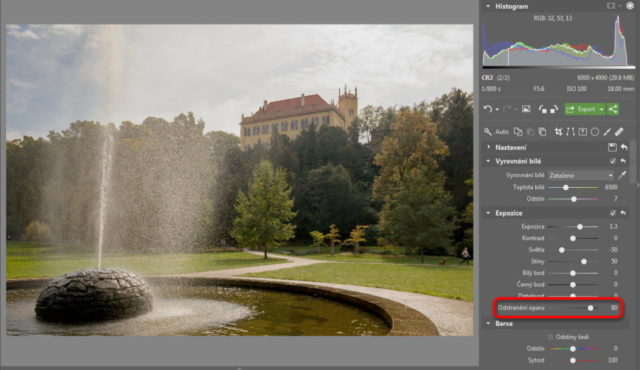Adjust the Sytost slider
Screen dimensions: 640x370
pyautogui.click(x=573, y=360)
